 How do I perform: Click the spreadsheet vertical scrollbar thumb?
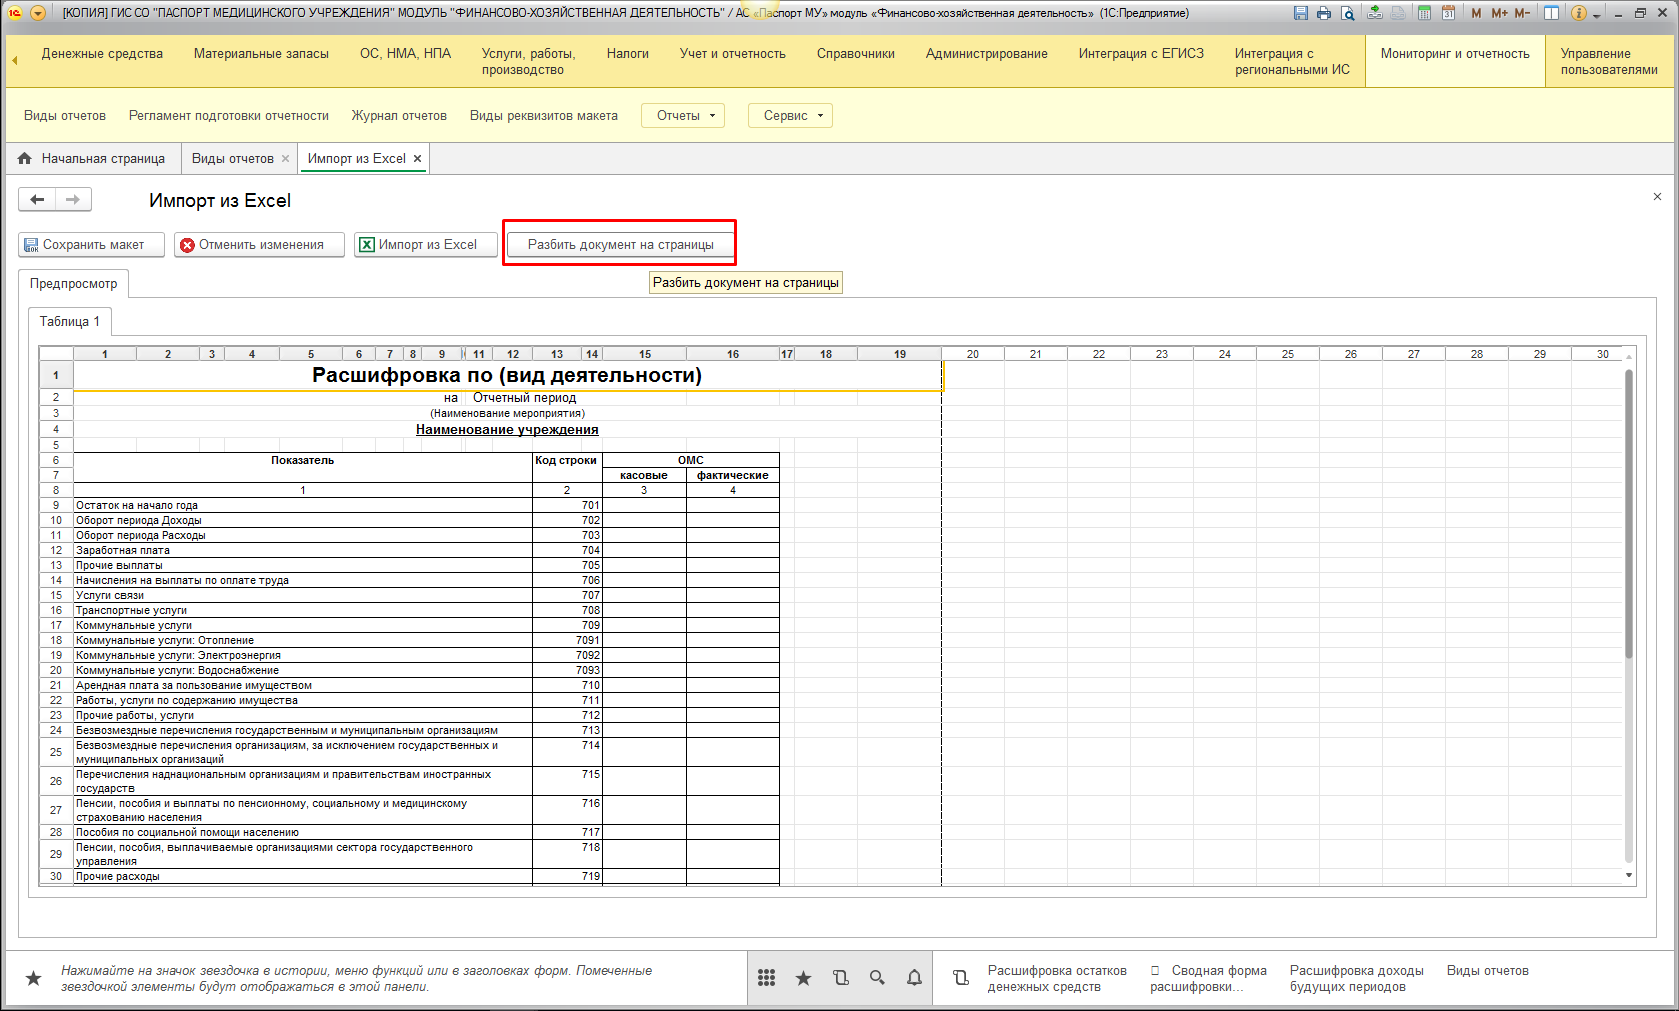1628,515
